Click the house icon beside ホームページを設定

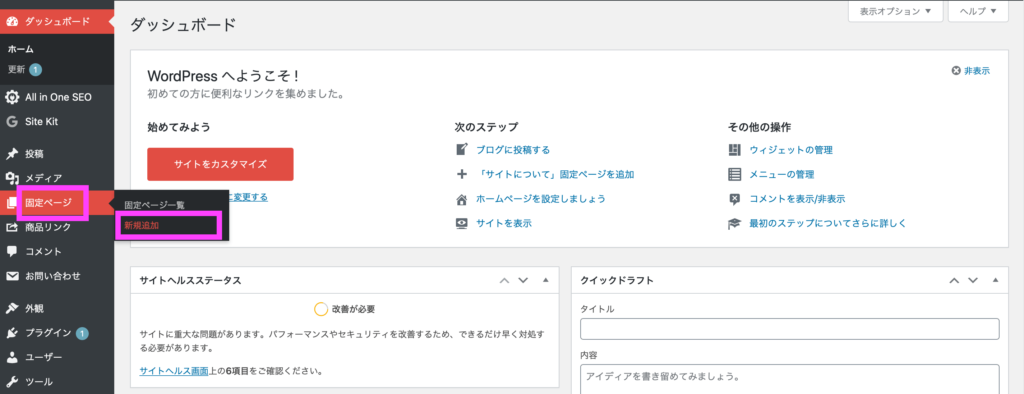click(462, 199)
